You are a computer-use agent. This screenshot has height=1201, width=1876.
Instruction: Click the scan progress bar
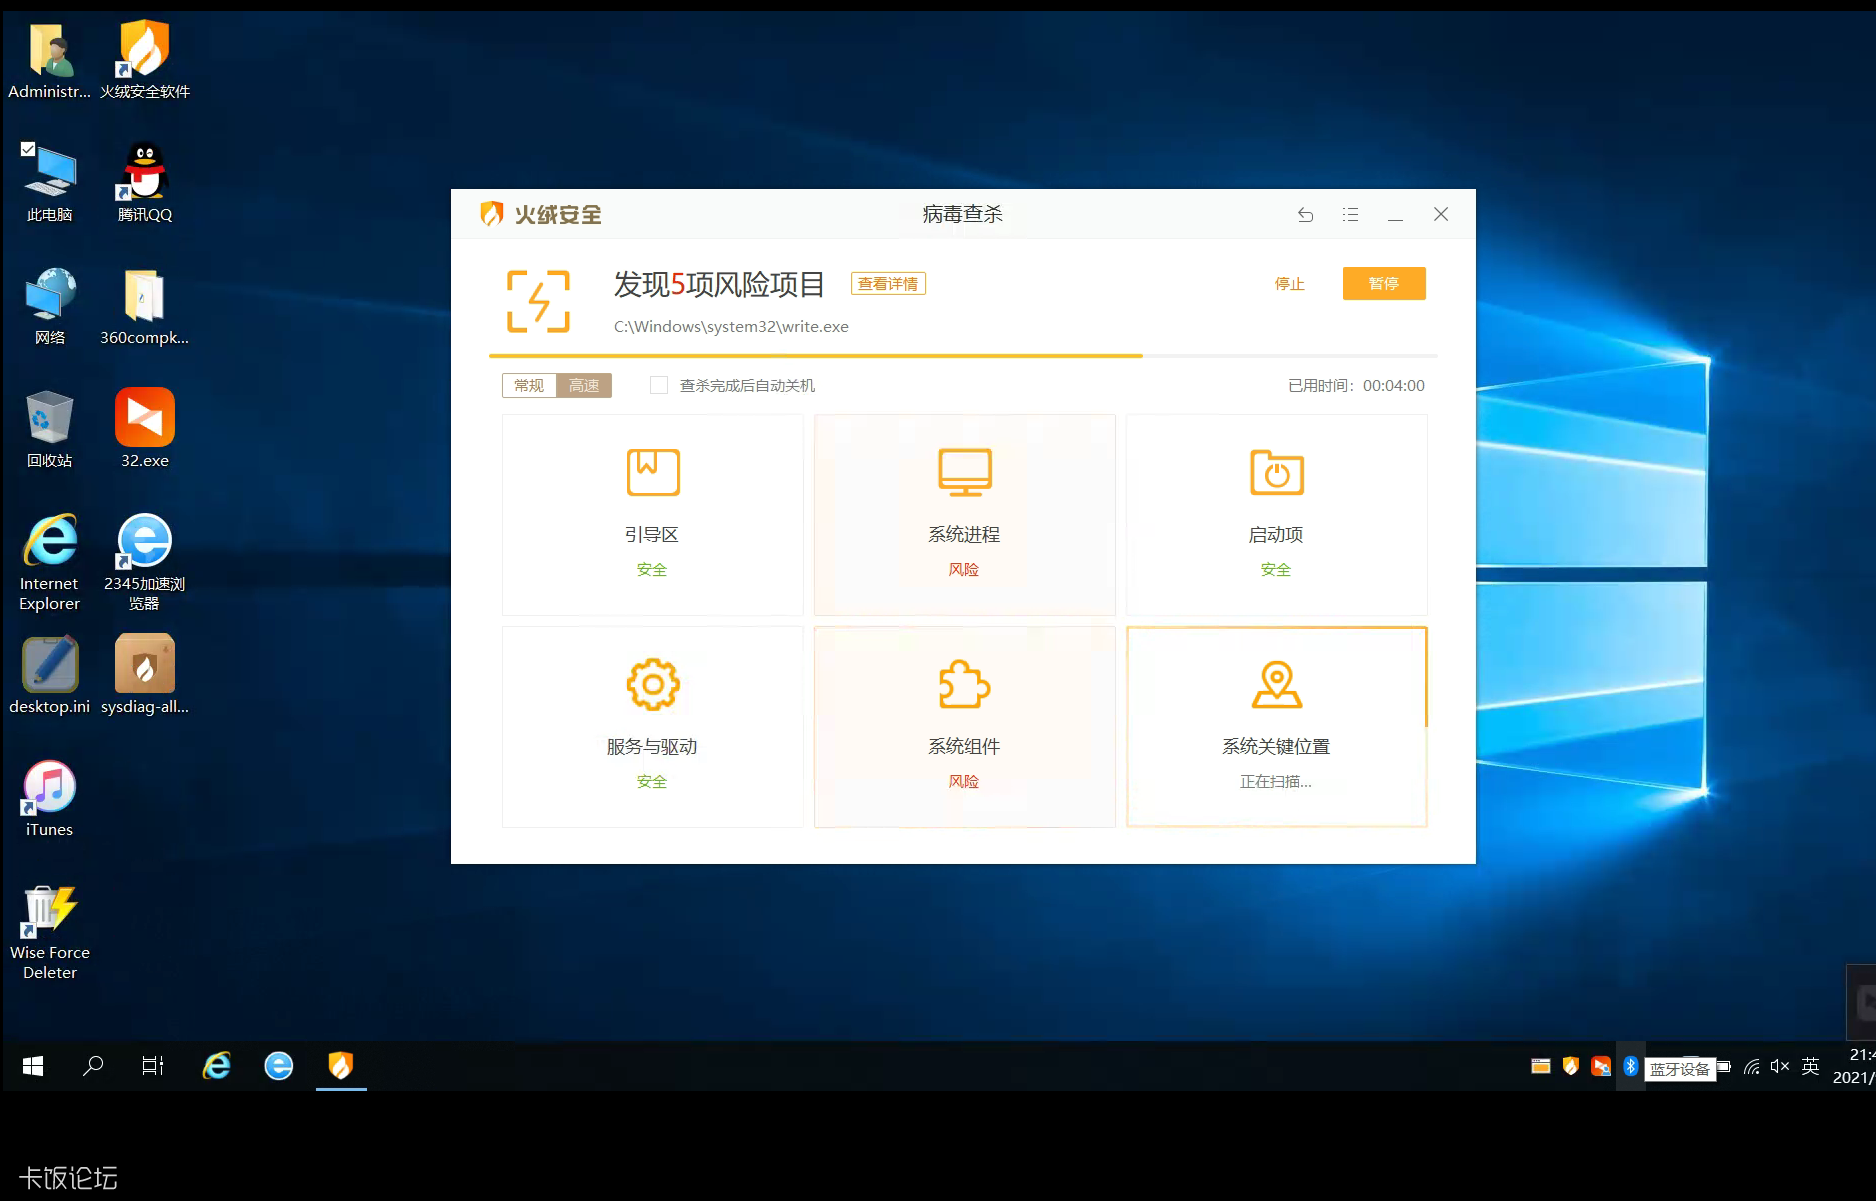pos(963,355)
